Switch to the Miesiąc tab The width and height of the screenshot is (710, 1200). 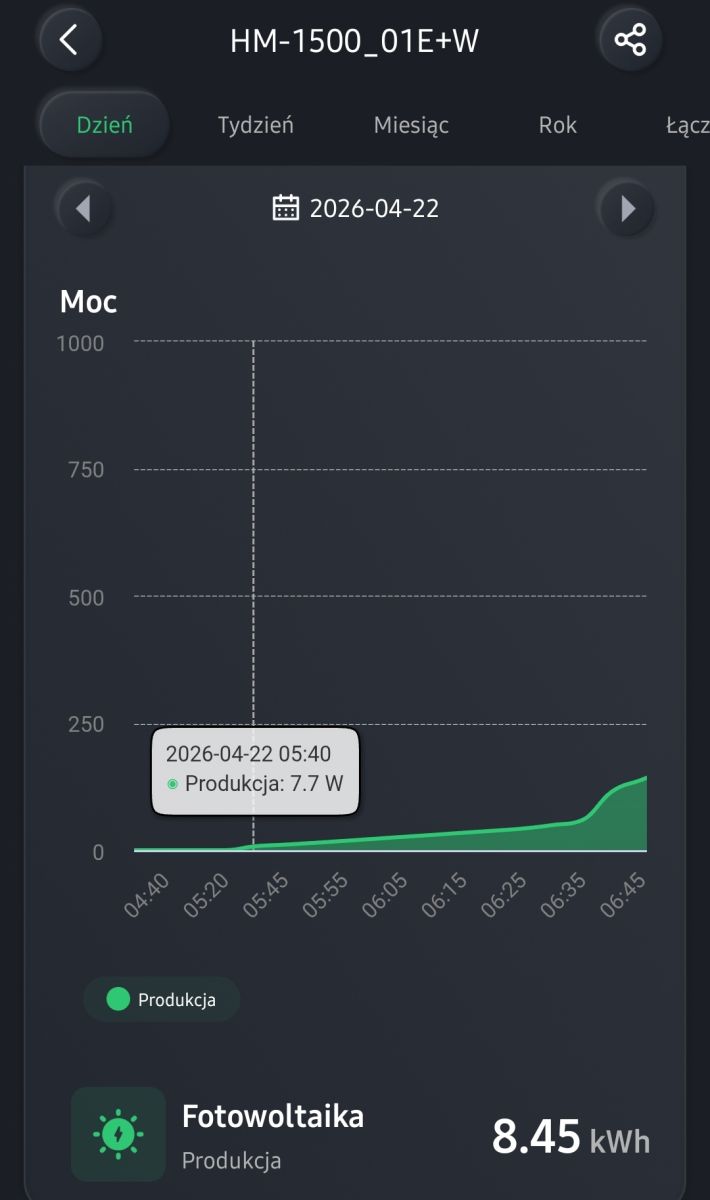(411, 126)
